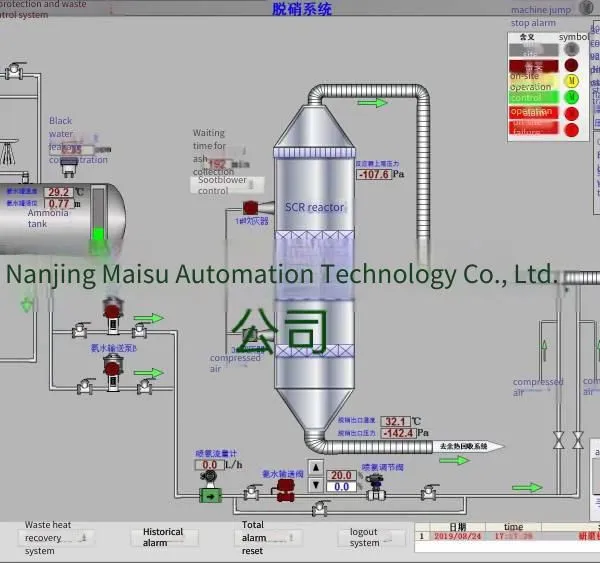600x563 pixels.
Task: Click the 20.0 regulating valve setpoint field
Action: point(341,475)
